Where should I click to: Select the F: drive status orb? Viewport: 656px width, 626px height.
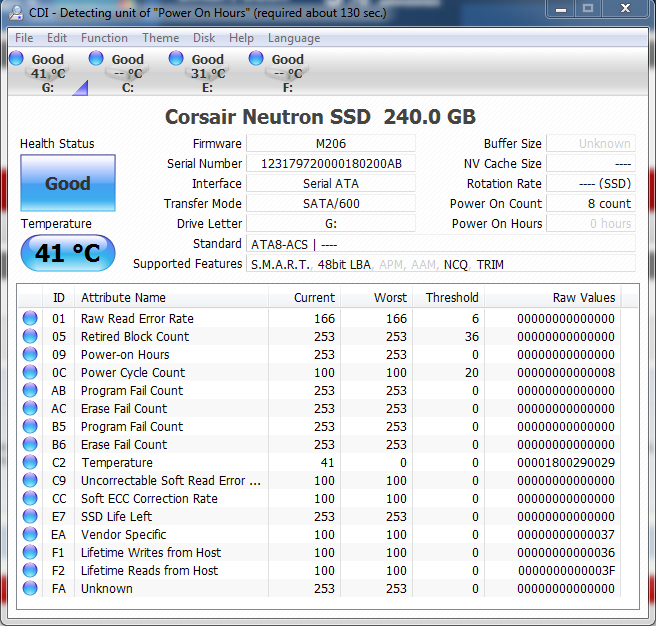pos(257,59)
